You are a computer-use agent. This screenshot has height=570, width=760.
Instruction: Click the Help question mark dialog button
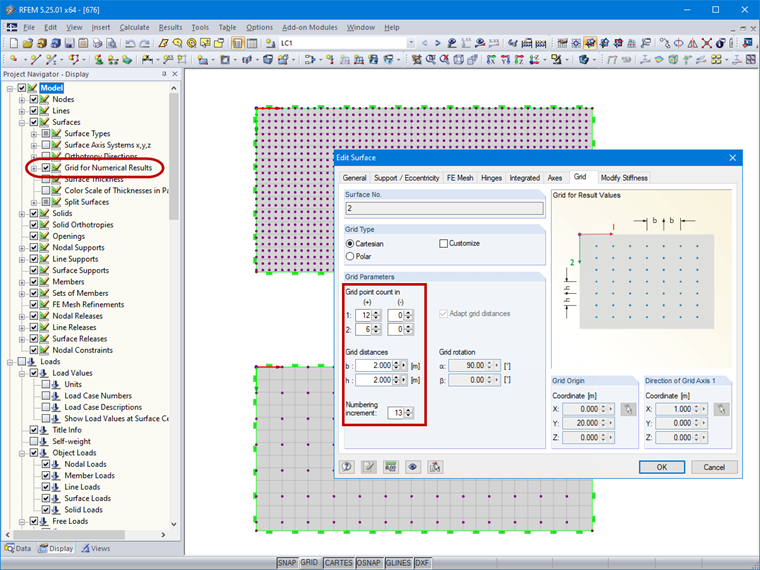click(347, 467)
